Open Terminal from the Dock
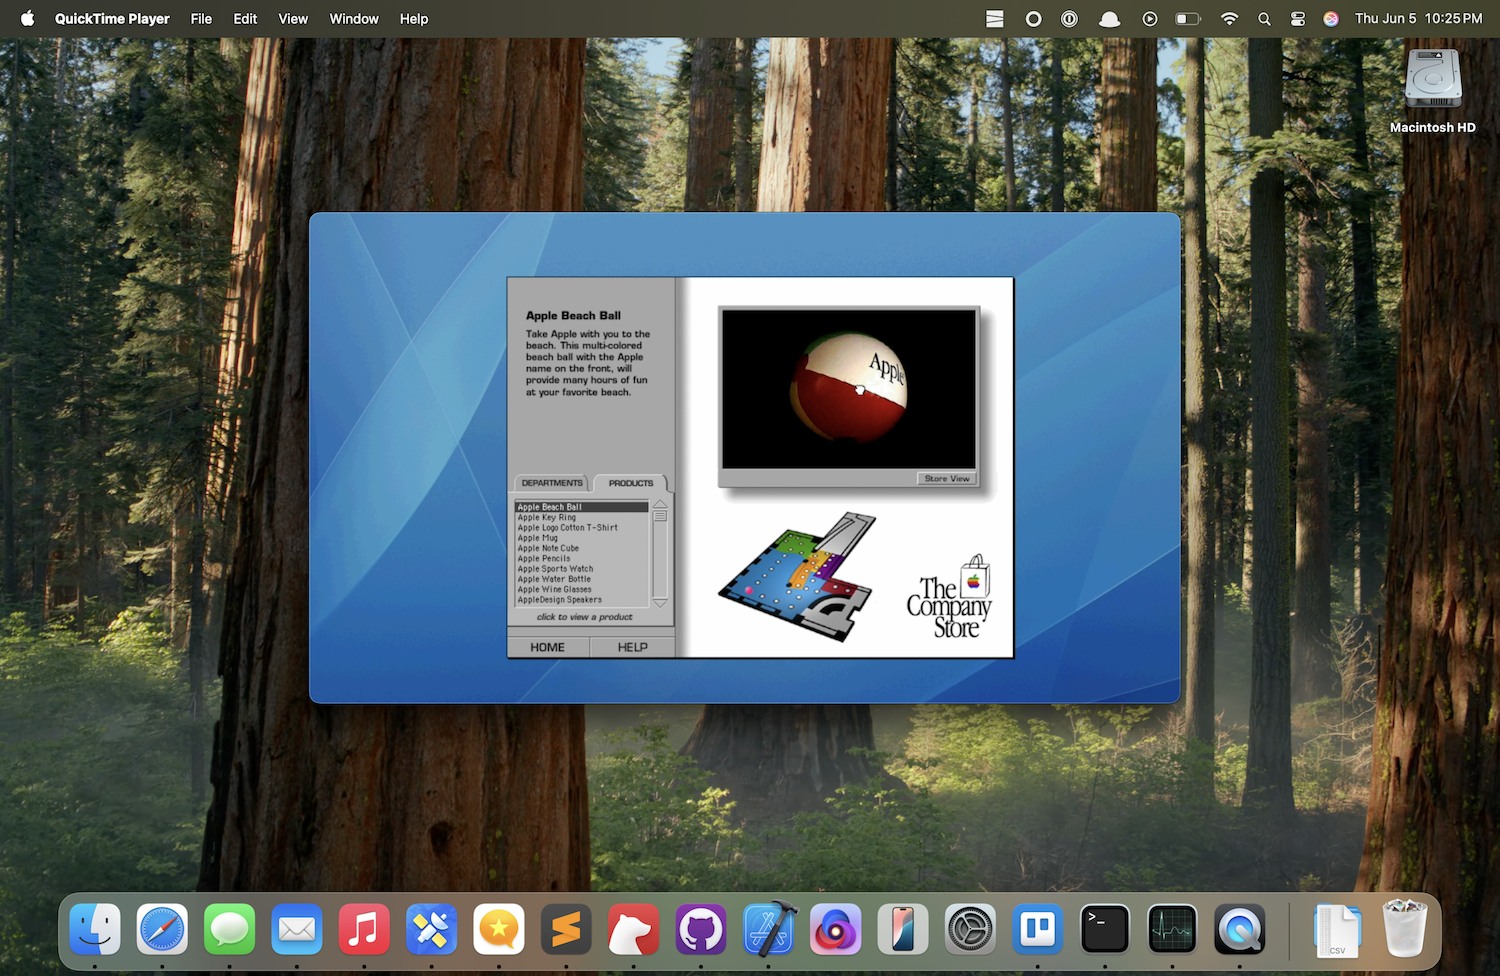1500x976 pixels. pyautogui.click(x=1105, y=929)
